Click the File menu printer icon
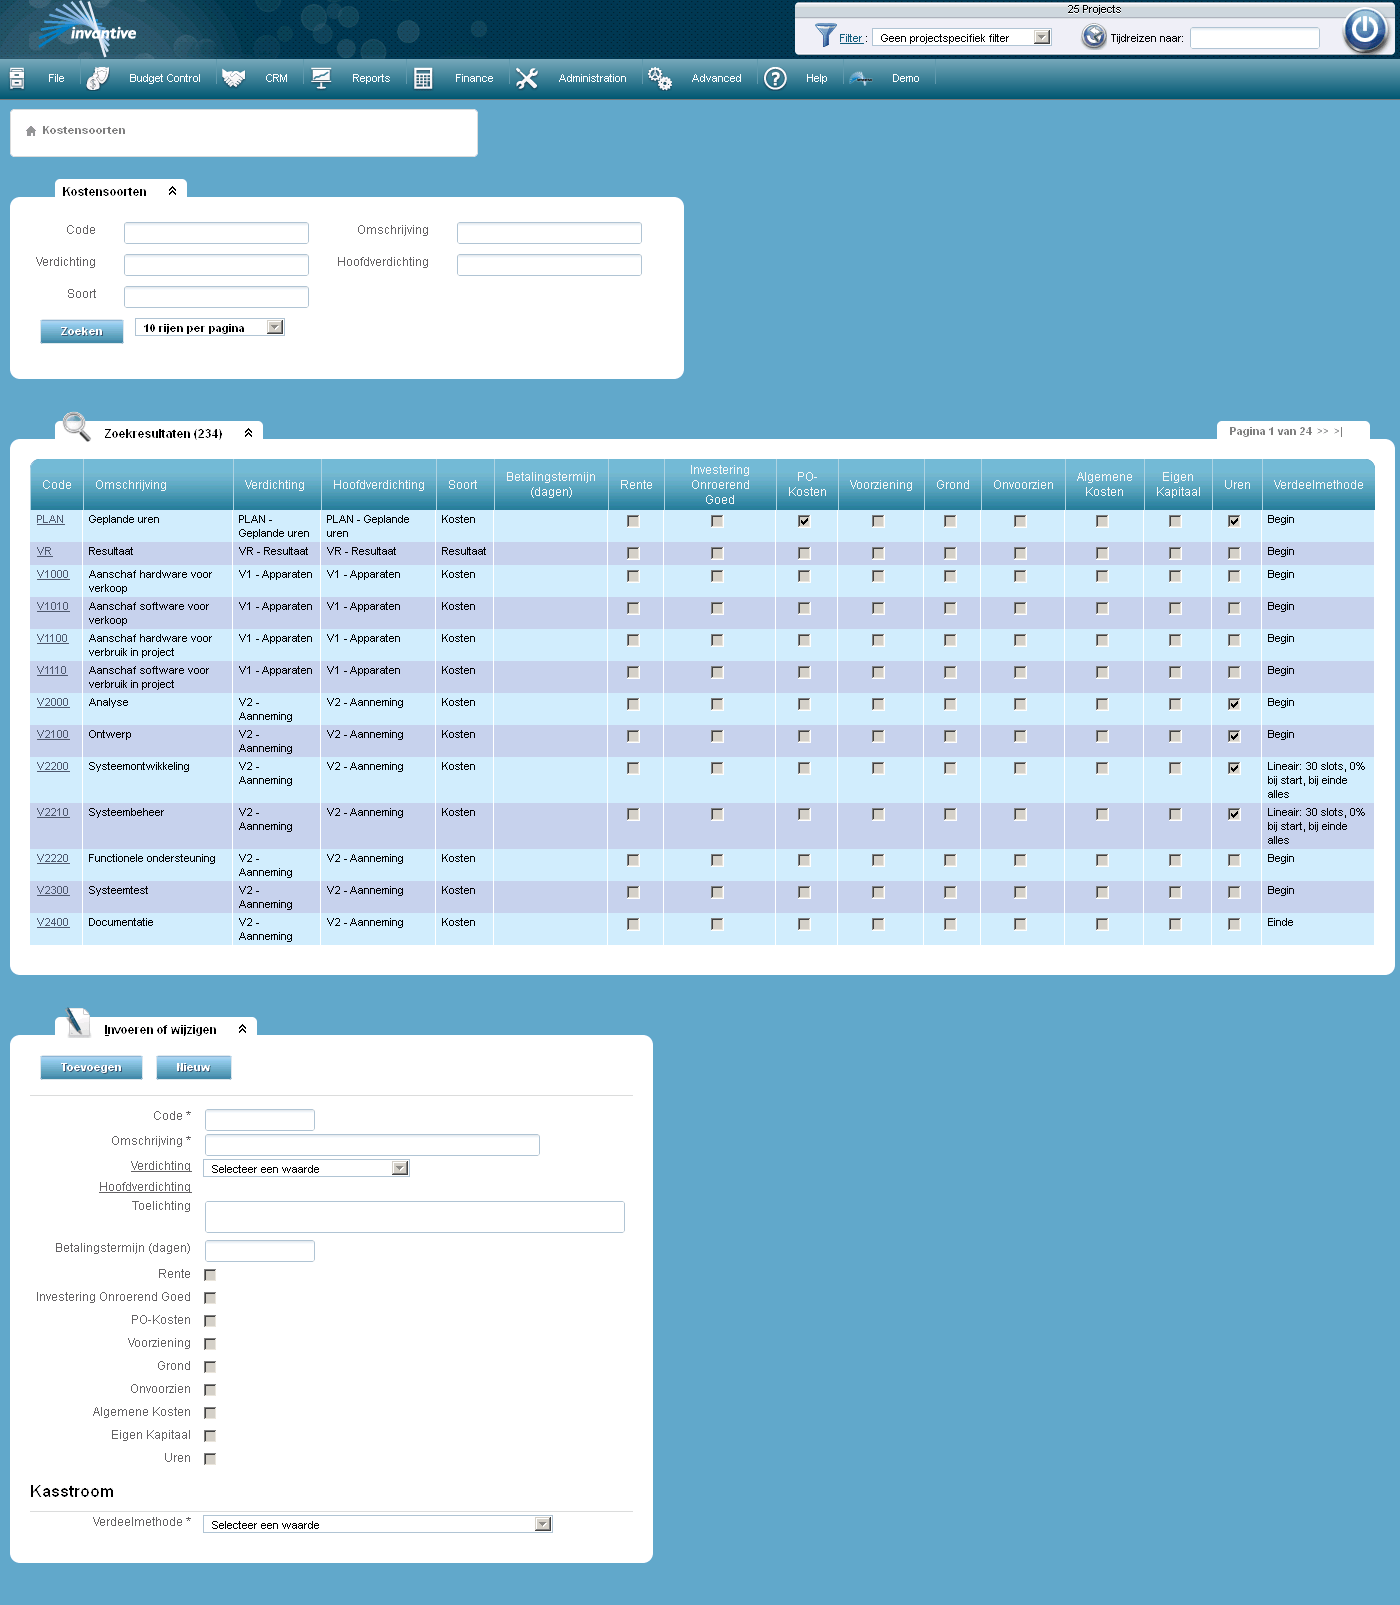 (17, 78)
